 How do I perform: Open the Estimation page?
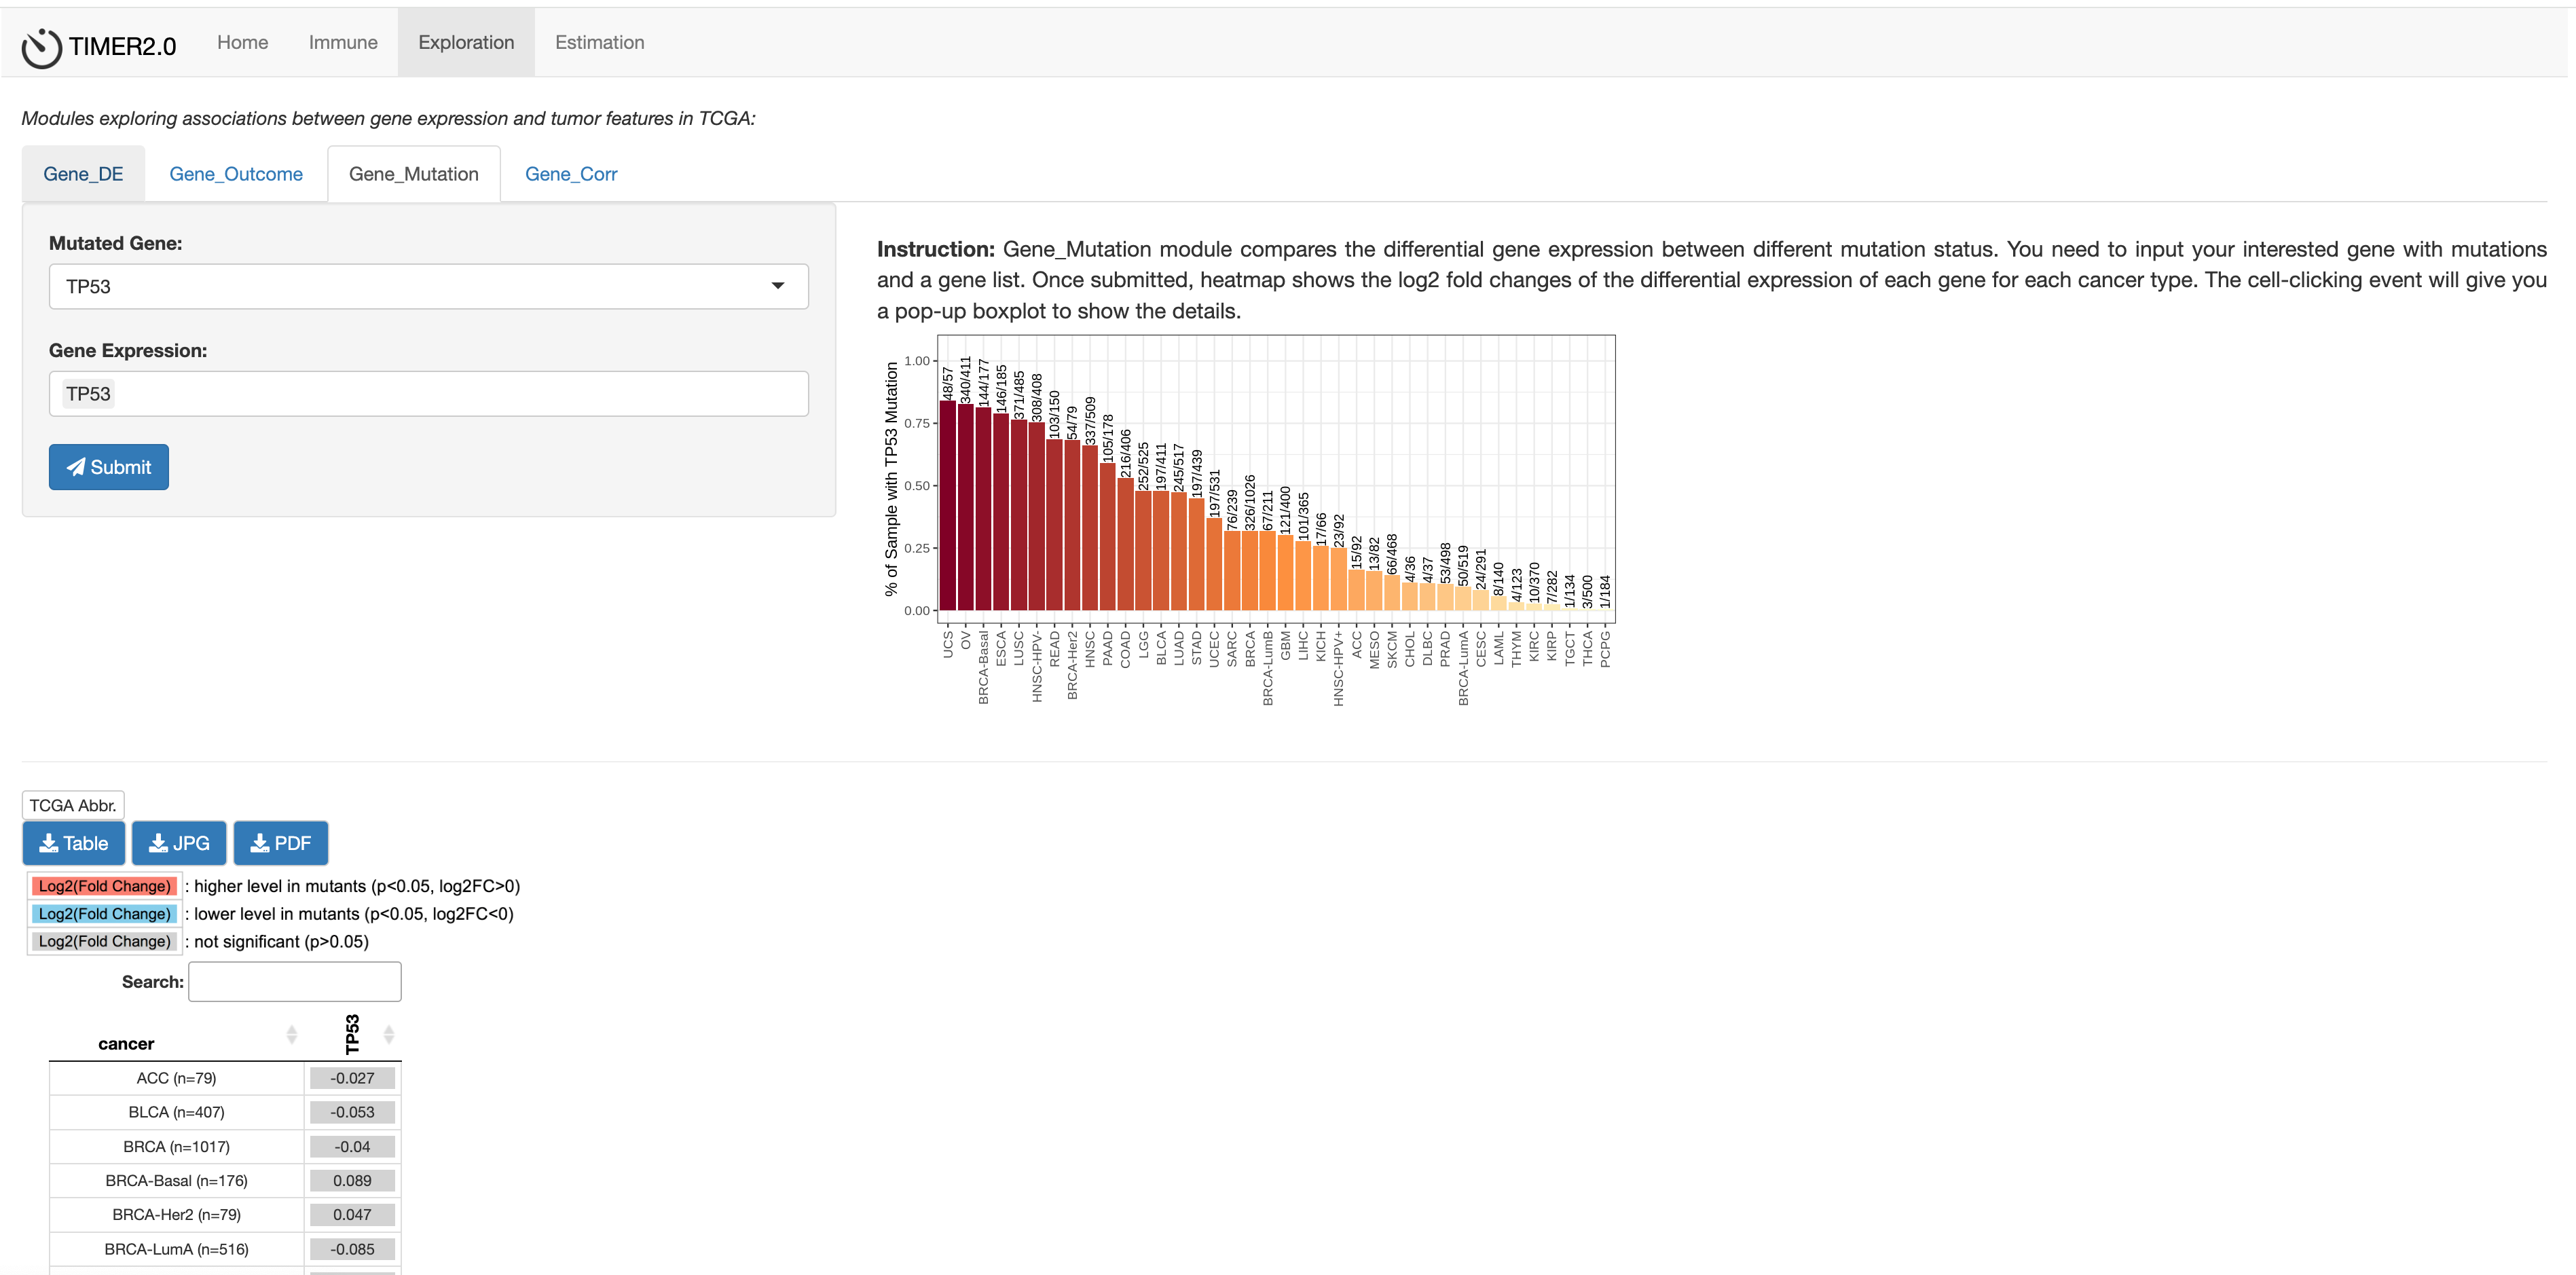click(599, 42)
